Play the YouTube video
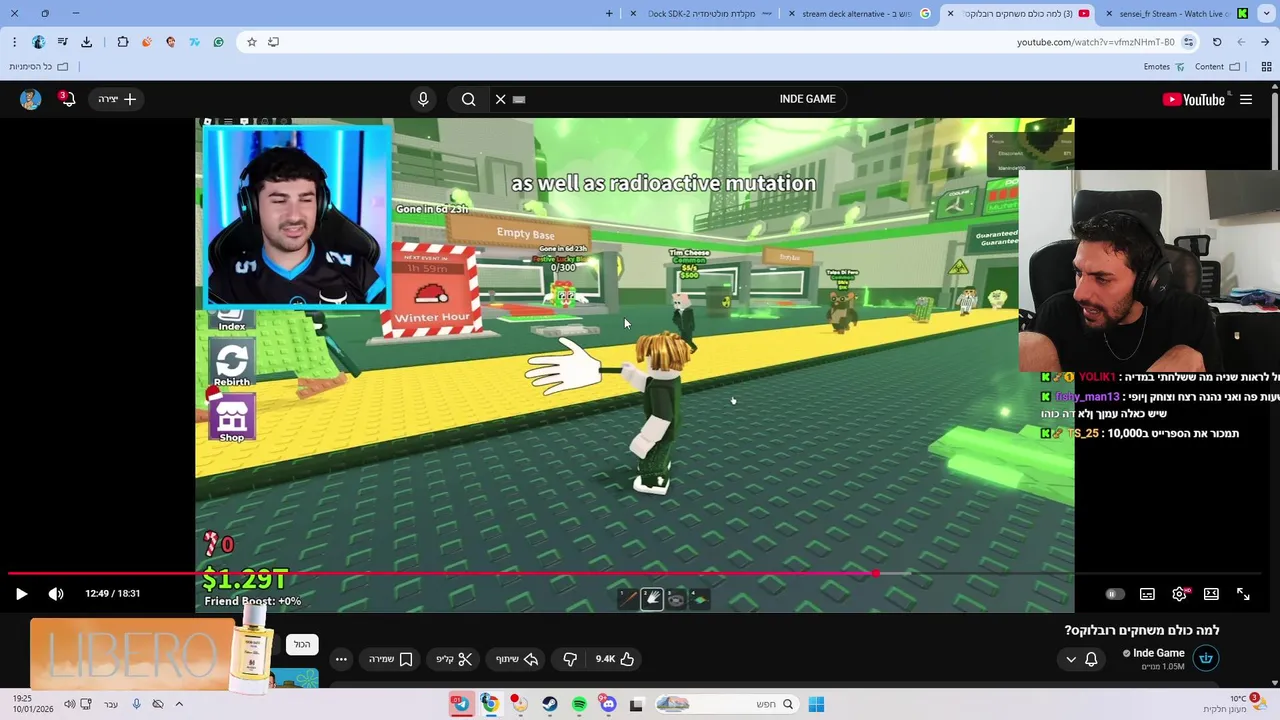Viewport: 1280px width, 720px height. tap(21, 594)
